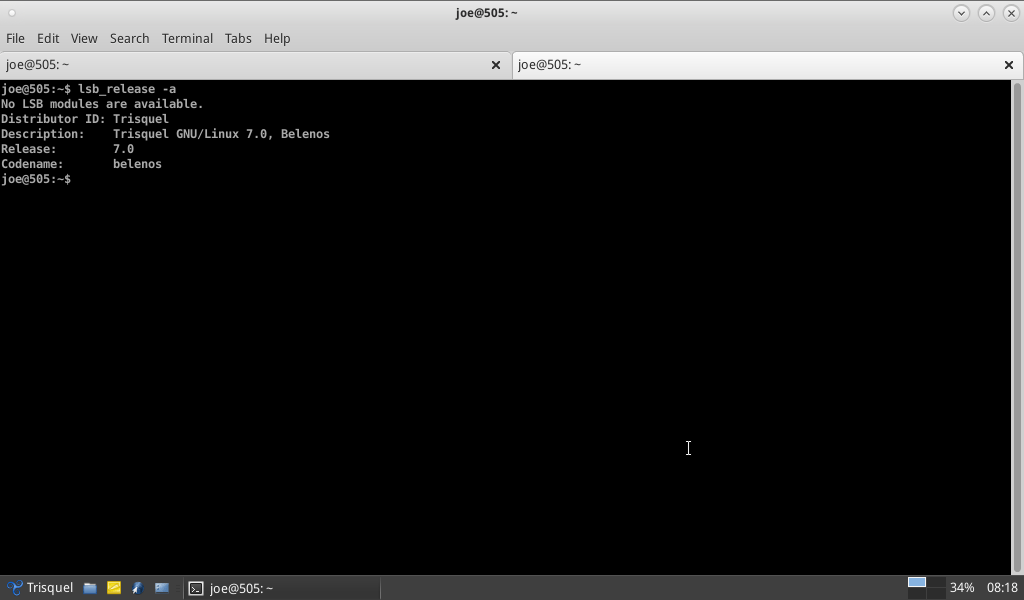Image resolution: width=1024 pixels, height=600 pixels.
Task: Maximize the terminal window
Action: [x=986, y=13]
